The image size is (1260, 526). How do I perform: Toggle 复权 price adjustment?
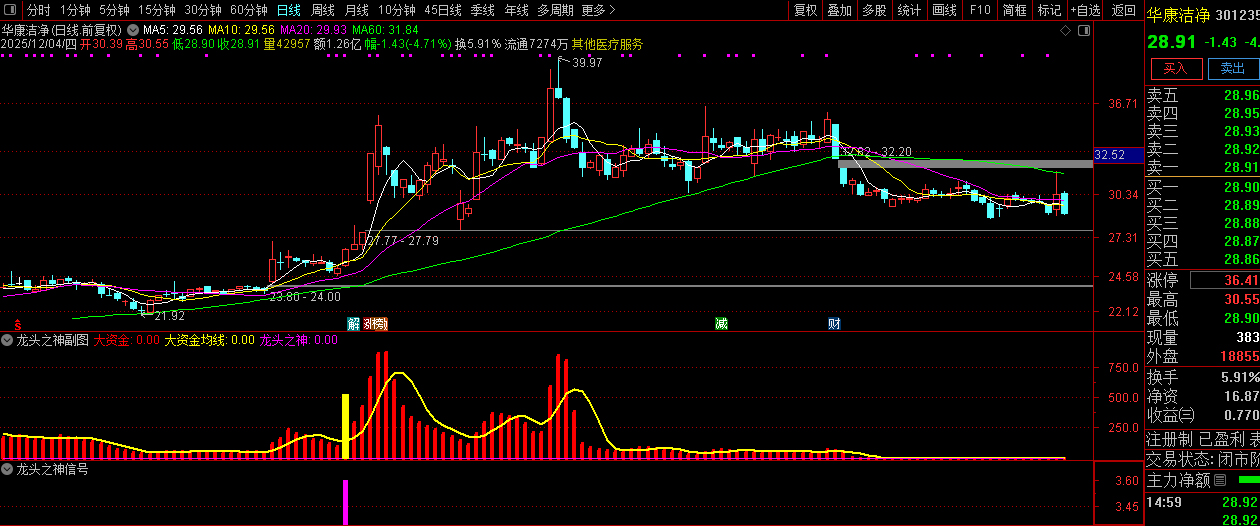(805, 10)
